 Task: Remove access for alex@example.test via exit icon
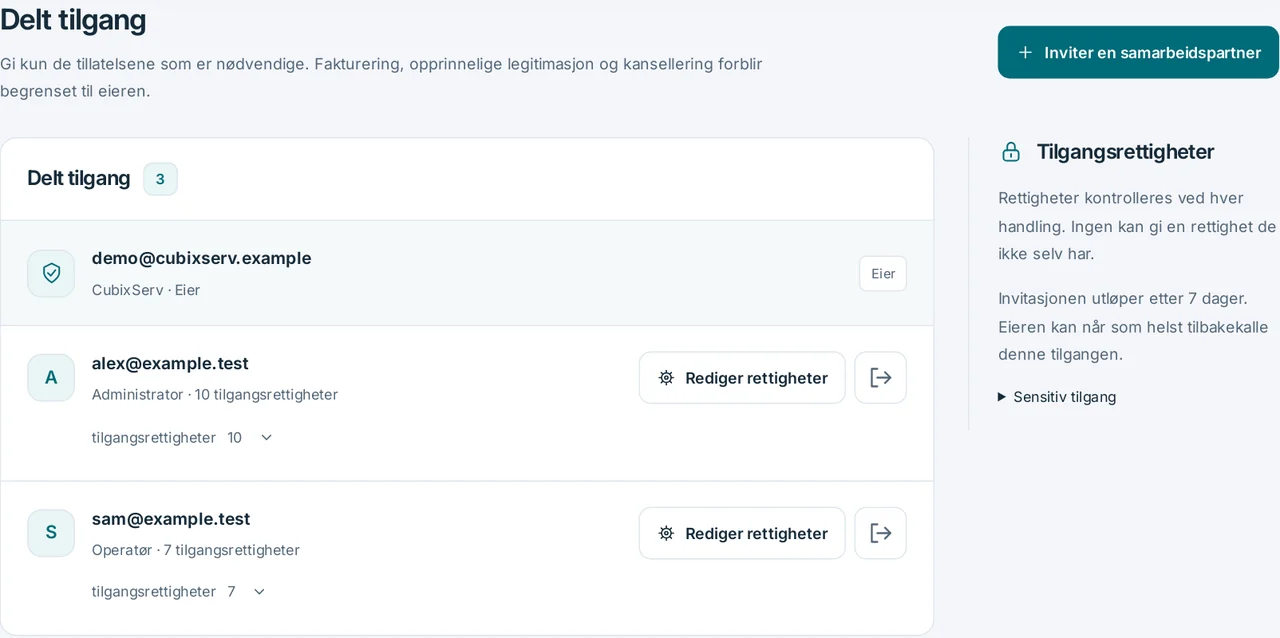point(880,378)
